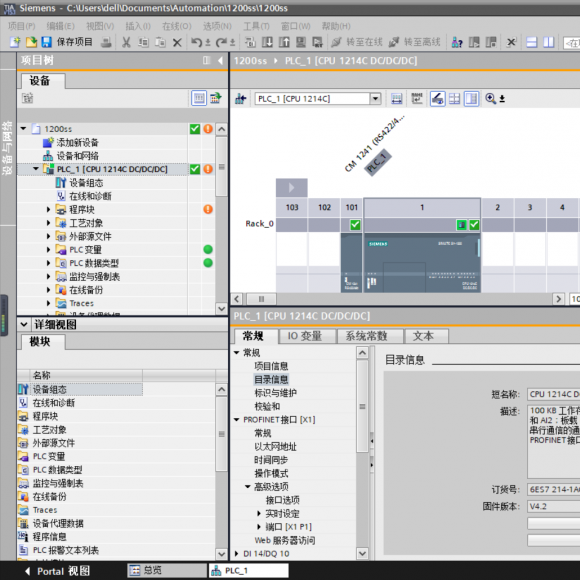Toggle the project tree details view icon

tap(199, 98)
